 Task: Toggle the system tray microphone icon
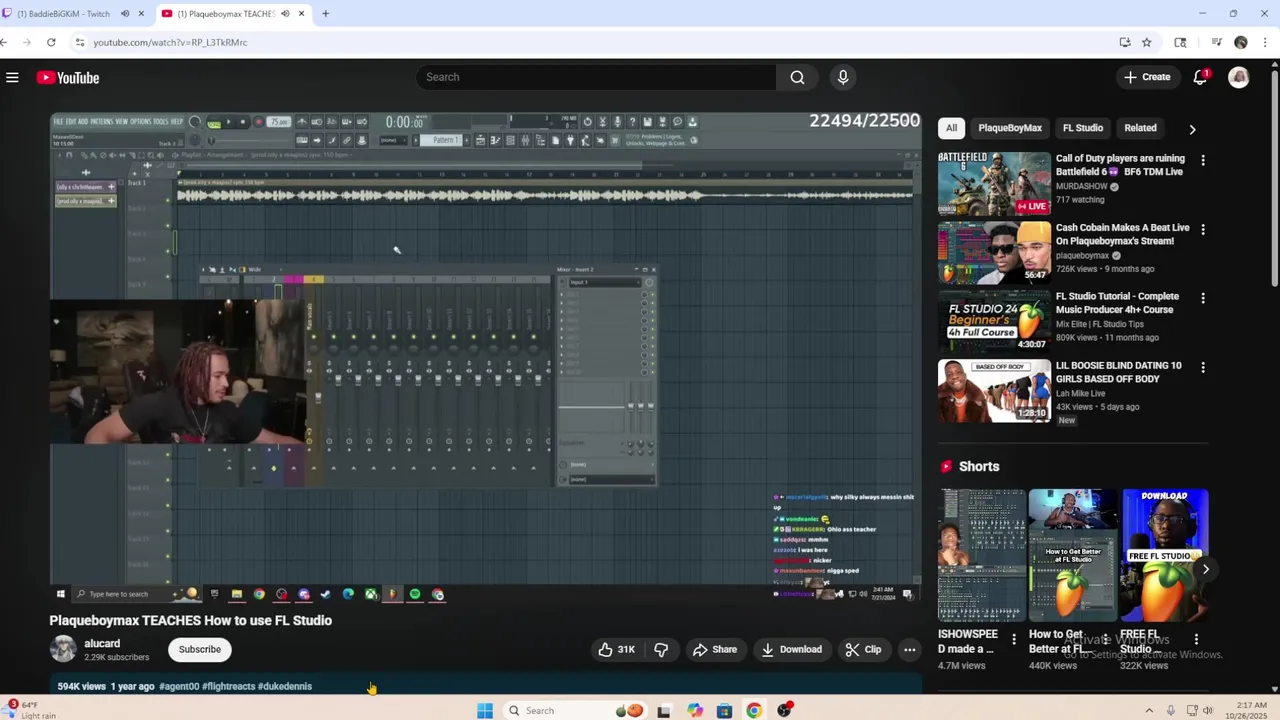pyautogui.click(x=1170, y=710)
